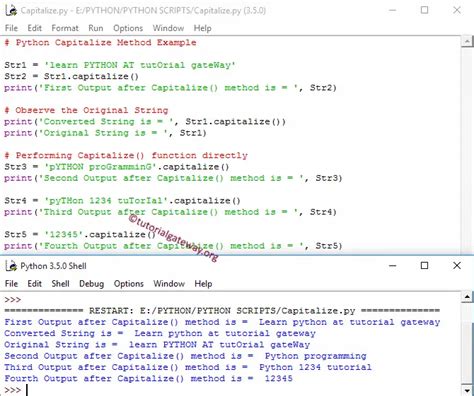
Task: Click Shell output 'Third Output' Python 1234 tutorial
Action: [188, 367]
